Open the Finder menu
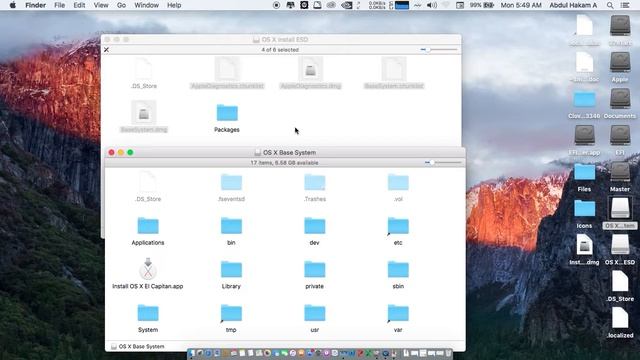This screenshot has height=360, width=640. [x=36, y=5]
